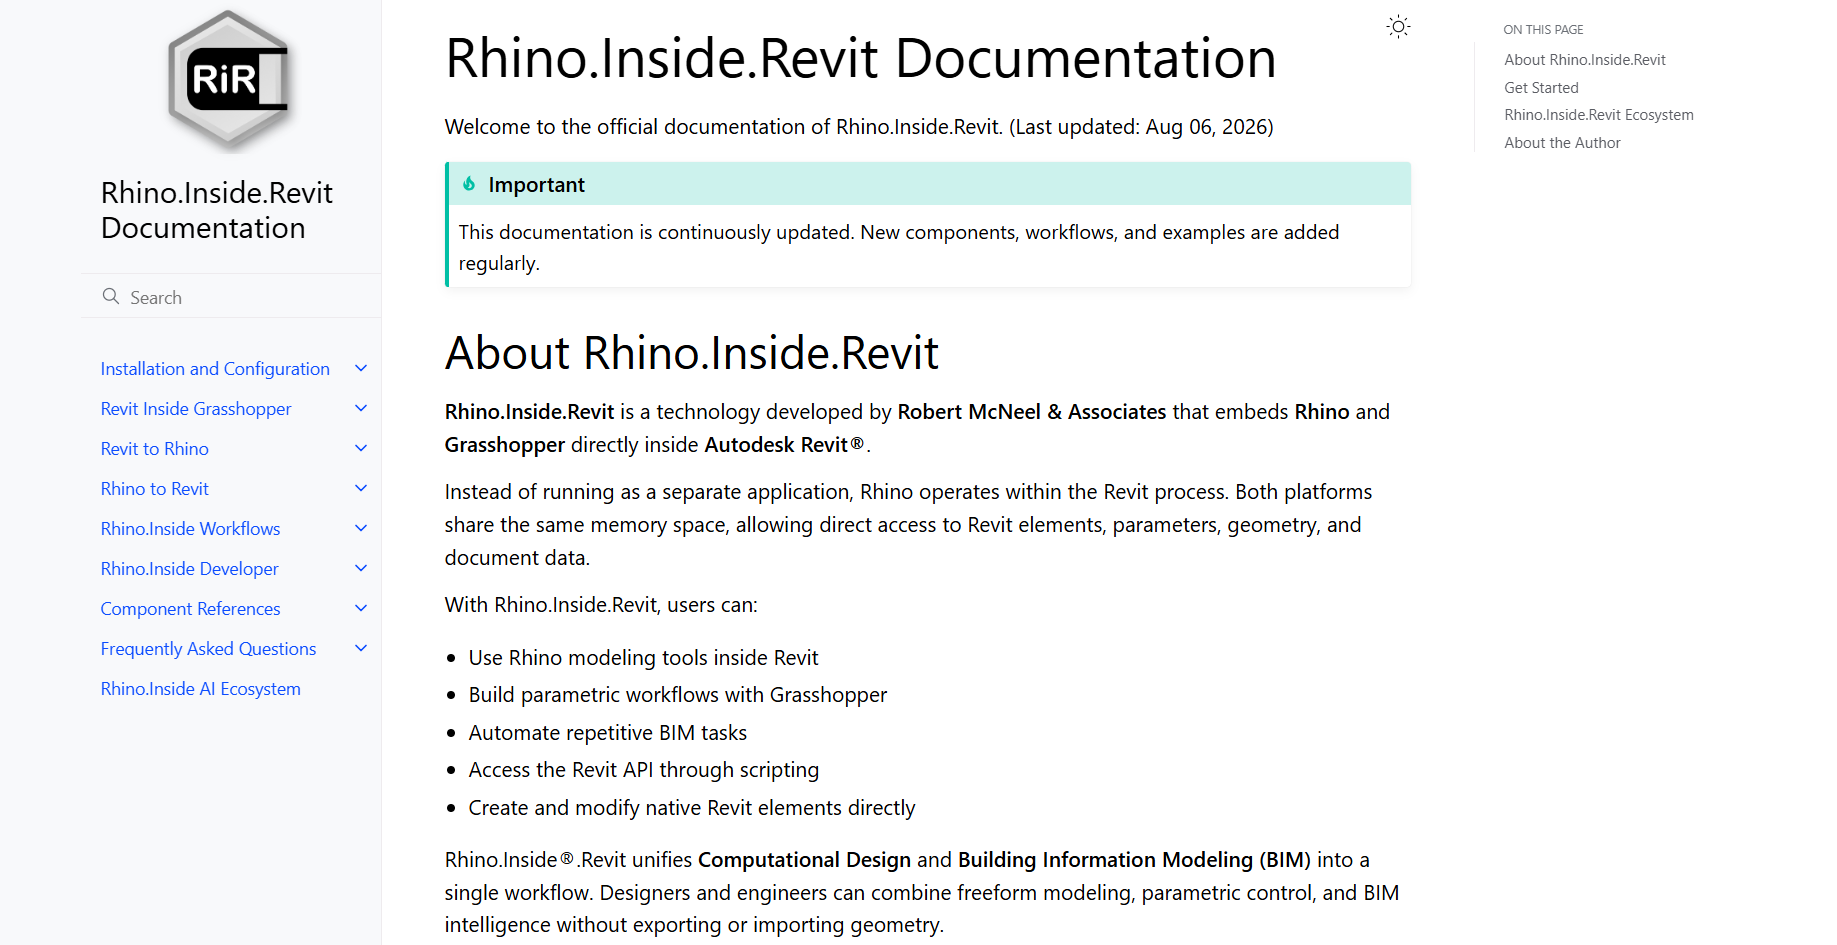Click bullet Use Rhino modeling tools inside Revit
Screen dimensions: 1837x945
pos(643,658)
